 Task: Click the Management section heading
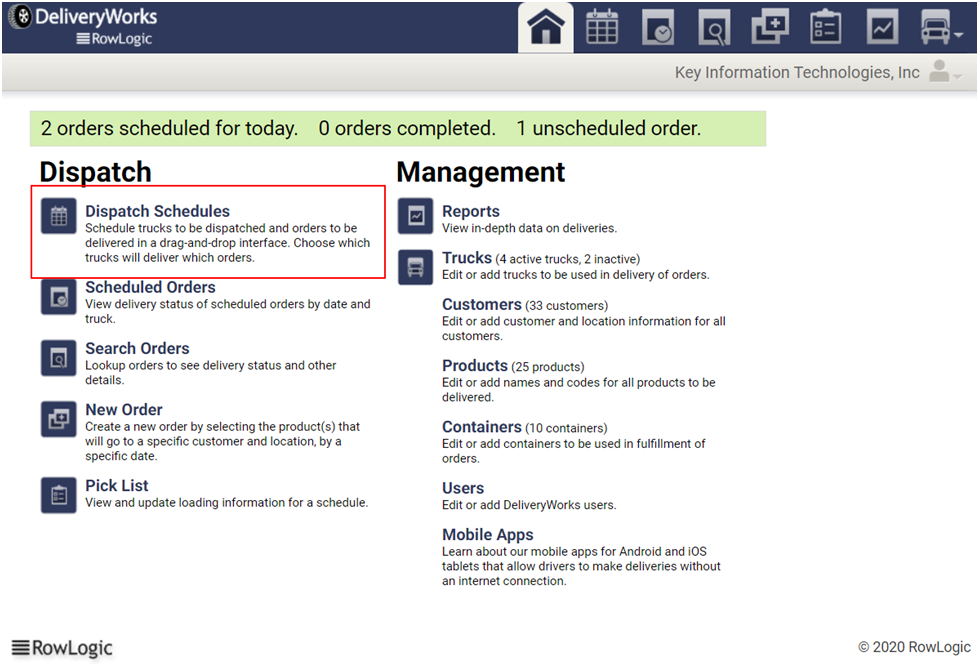pyautogui.click(x=481, y=172)
